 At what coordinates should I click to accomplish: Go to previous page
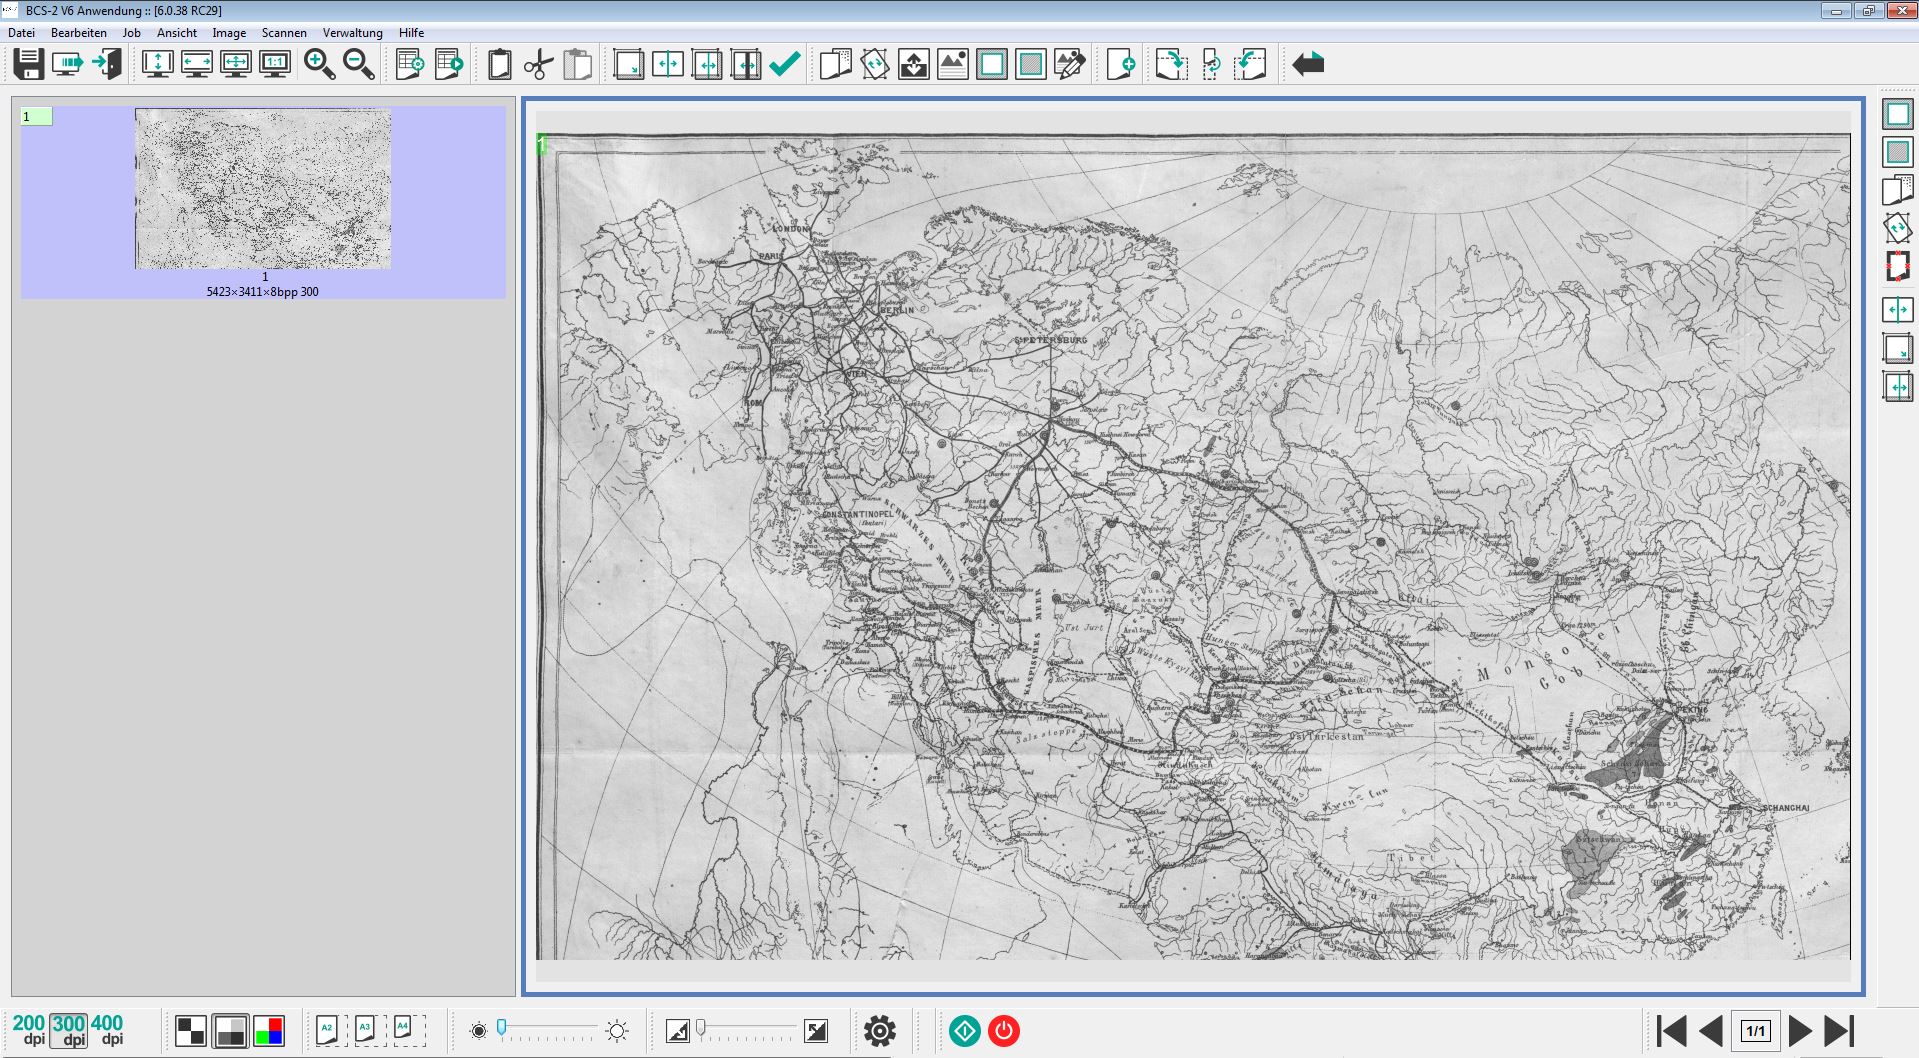[x=1711, y=1031]
